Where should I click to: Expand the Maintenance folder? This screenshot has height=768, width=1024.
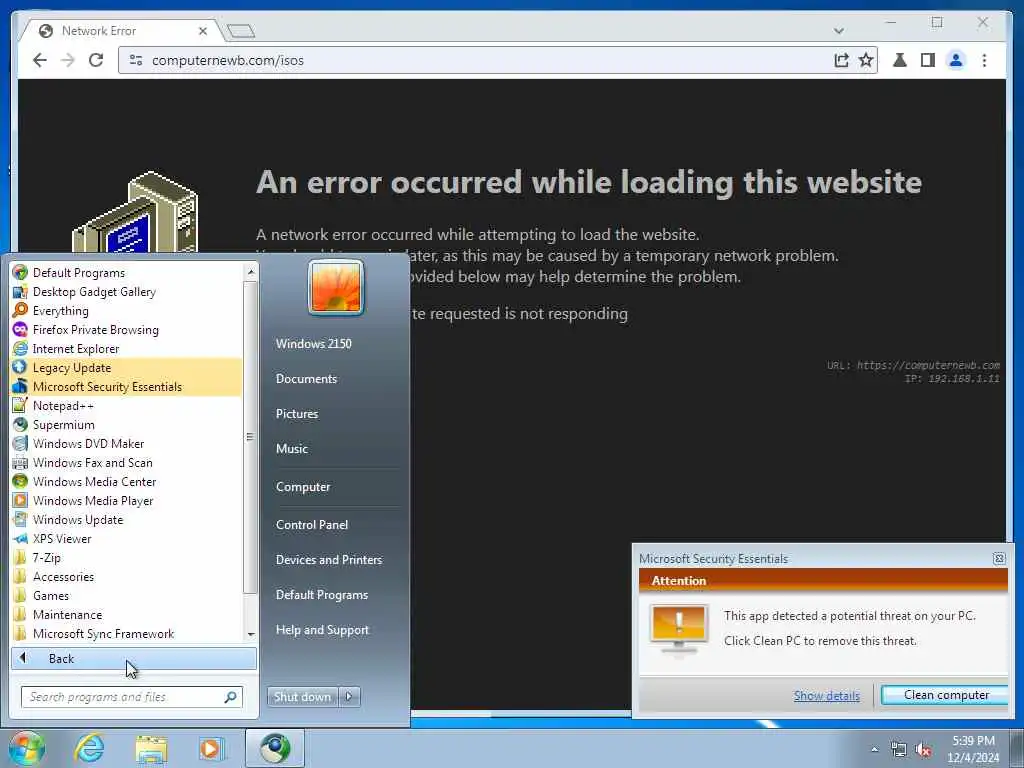click(x=126, y=614)
